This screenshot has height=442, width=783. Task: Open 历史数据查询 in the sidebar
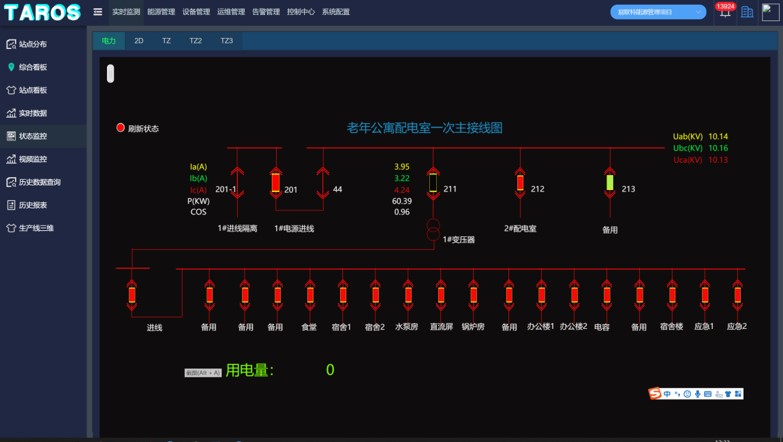[x=39, y=182]
